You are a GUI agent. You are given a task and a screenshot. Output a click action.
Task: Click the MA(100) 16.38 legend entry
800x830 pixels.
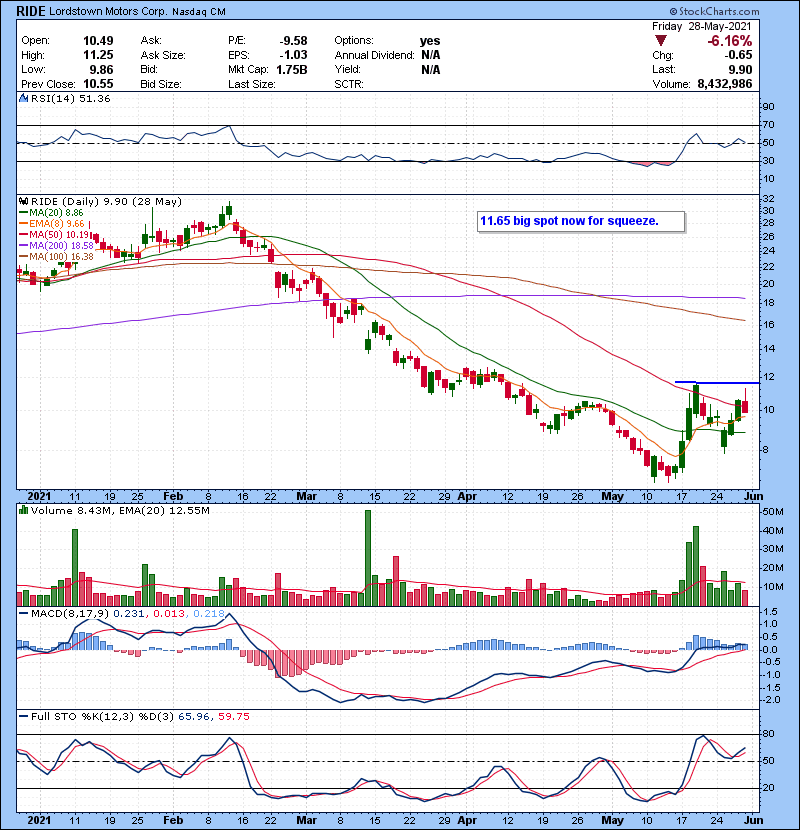pos(57,257)
